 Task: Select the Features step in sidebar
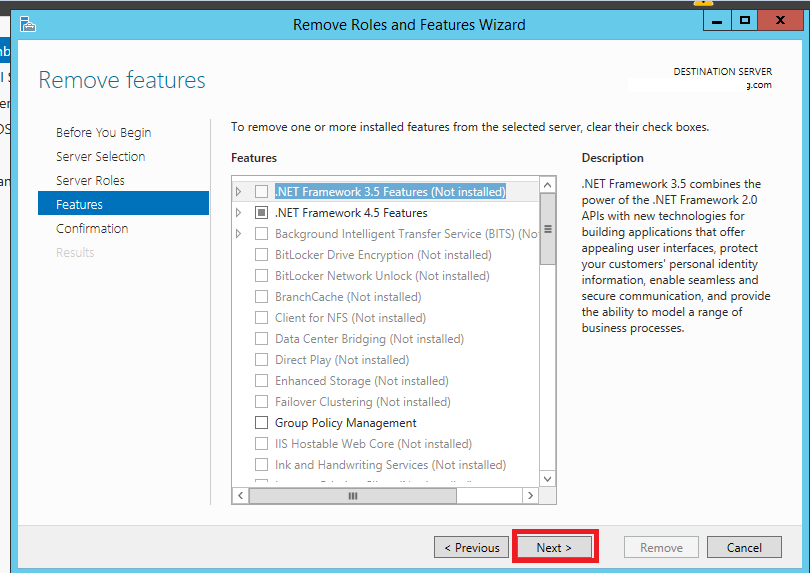[123, 204]
